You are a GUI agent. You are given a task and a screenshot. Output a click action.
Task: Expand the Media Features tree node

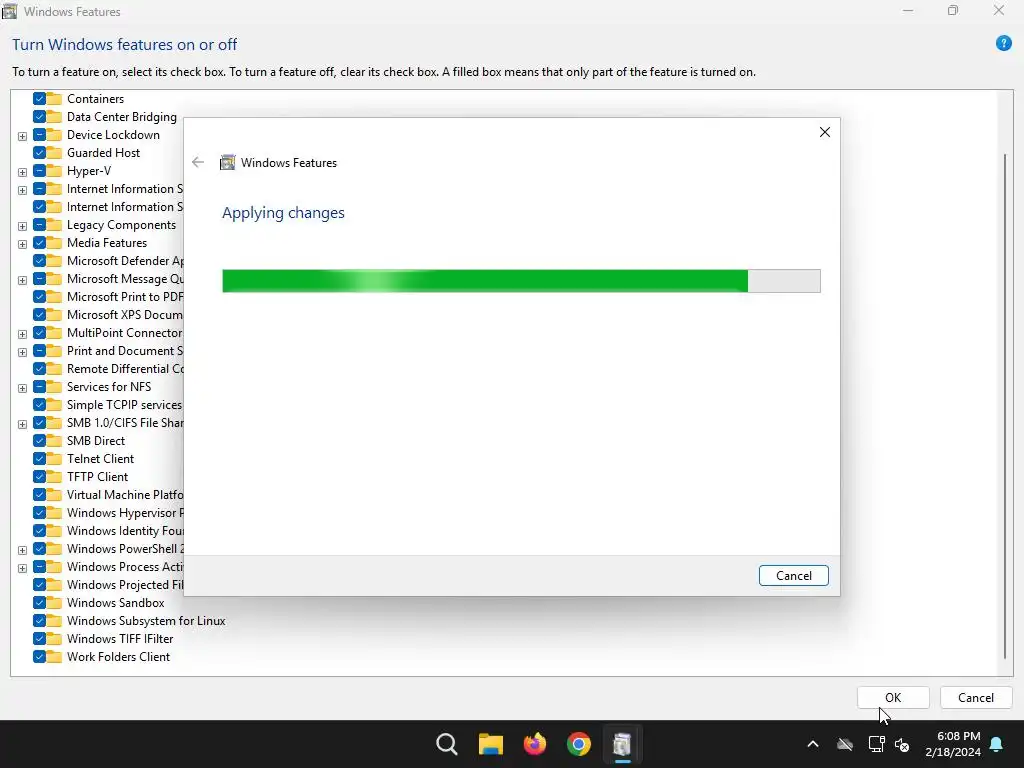[22, 244]
